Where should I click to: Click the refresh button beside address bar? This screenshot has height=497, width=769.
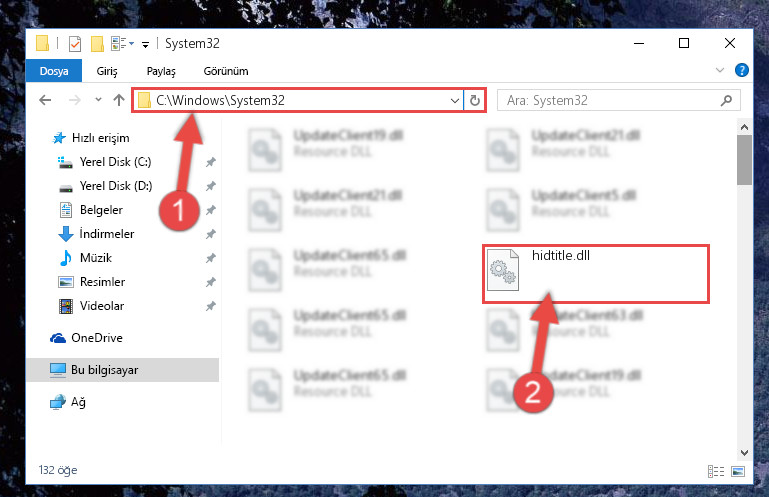(475, 101)
